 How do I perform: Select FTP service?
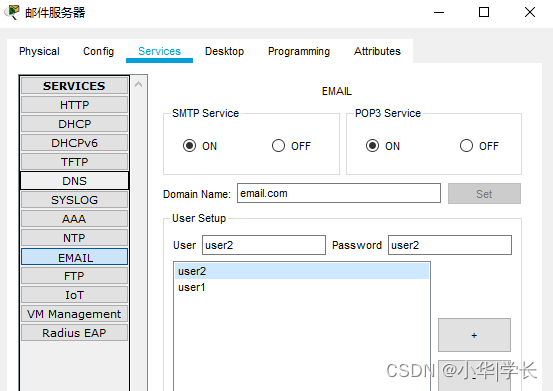pyautogui.click(x=74, y=276)
